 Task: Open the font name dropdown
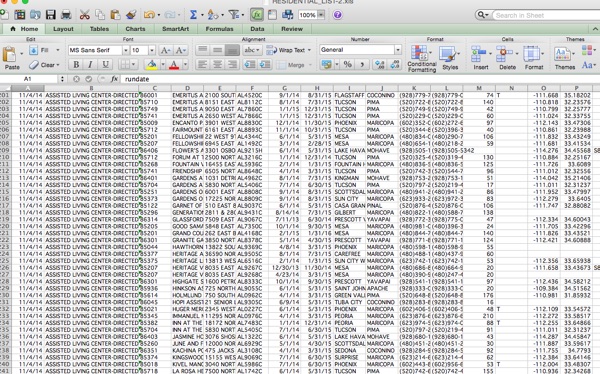click(x=126, y=50)
